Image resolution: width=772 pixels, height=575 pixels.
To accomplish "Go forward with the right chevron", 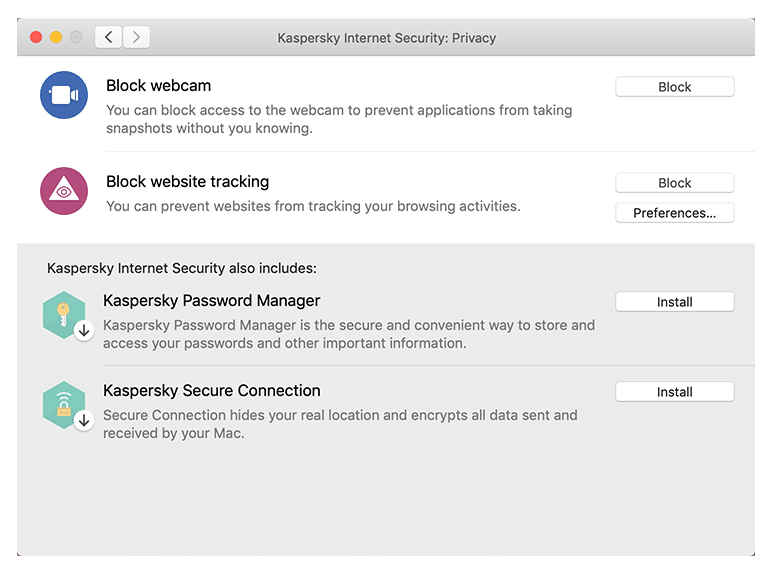I will [x=136, y=37].
